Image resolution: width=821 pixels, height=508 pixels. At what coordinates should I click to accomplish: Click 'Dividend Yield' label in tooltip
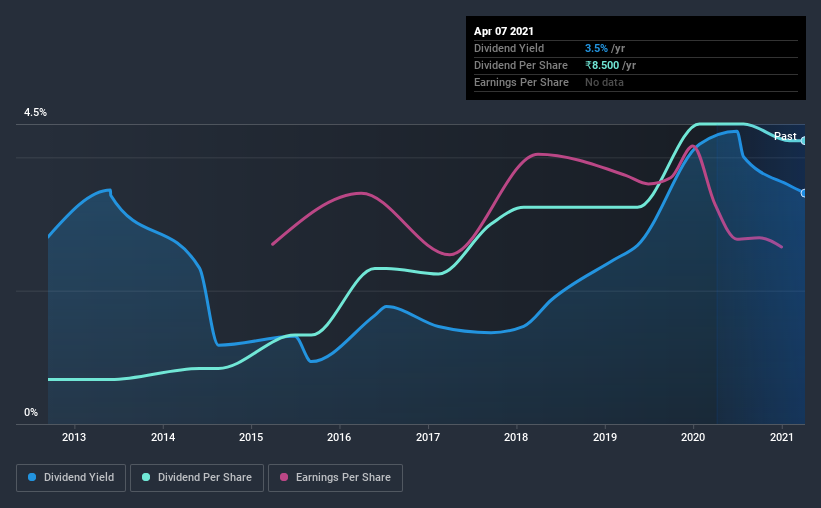509,48
